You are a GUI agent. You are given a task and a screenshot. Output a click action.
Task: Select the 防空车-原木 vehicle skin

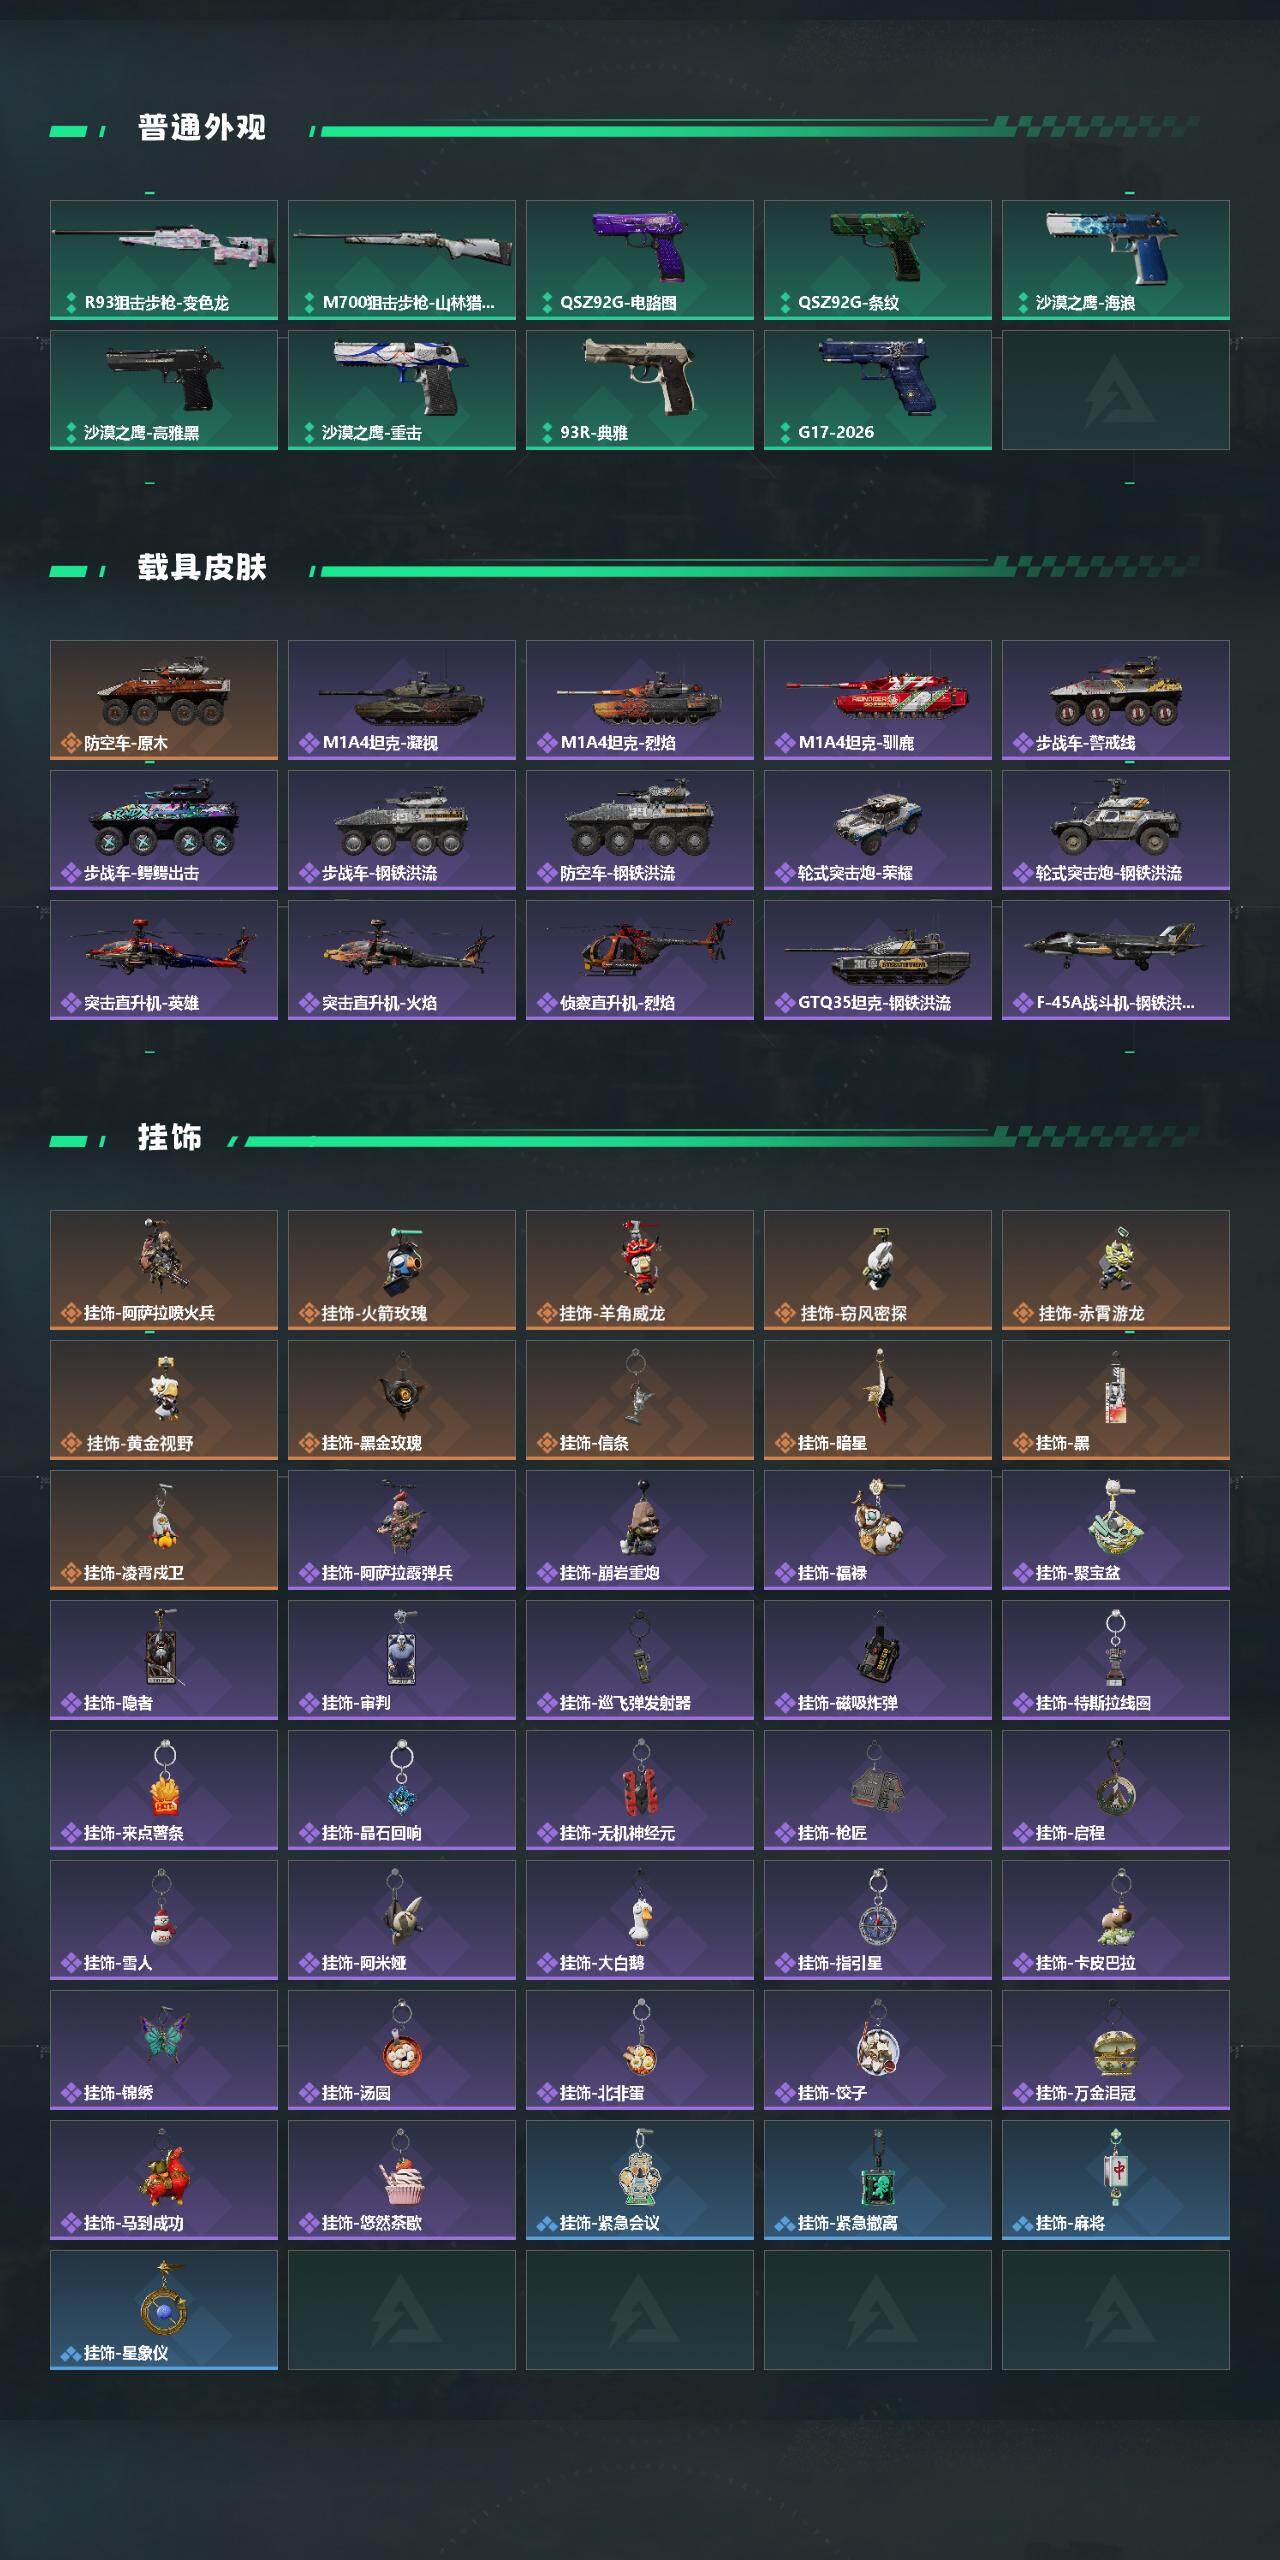(164, 700)
